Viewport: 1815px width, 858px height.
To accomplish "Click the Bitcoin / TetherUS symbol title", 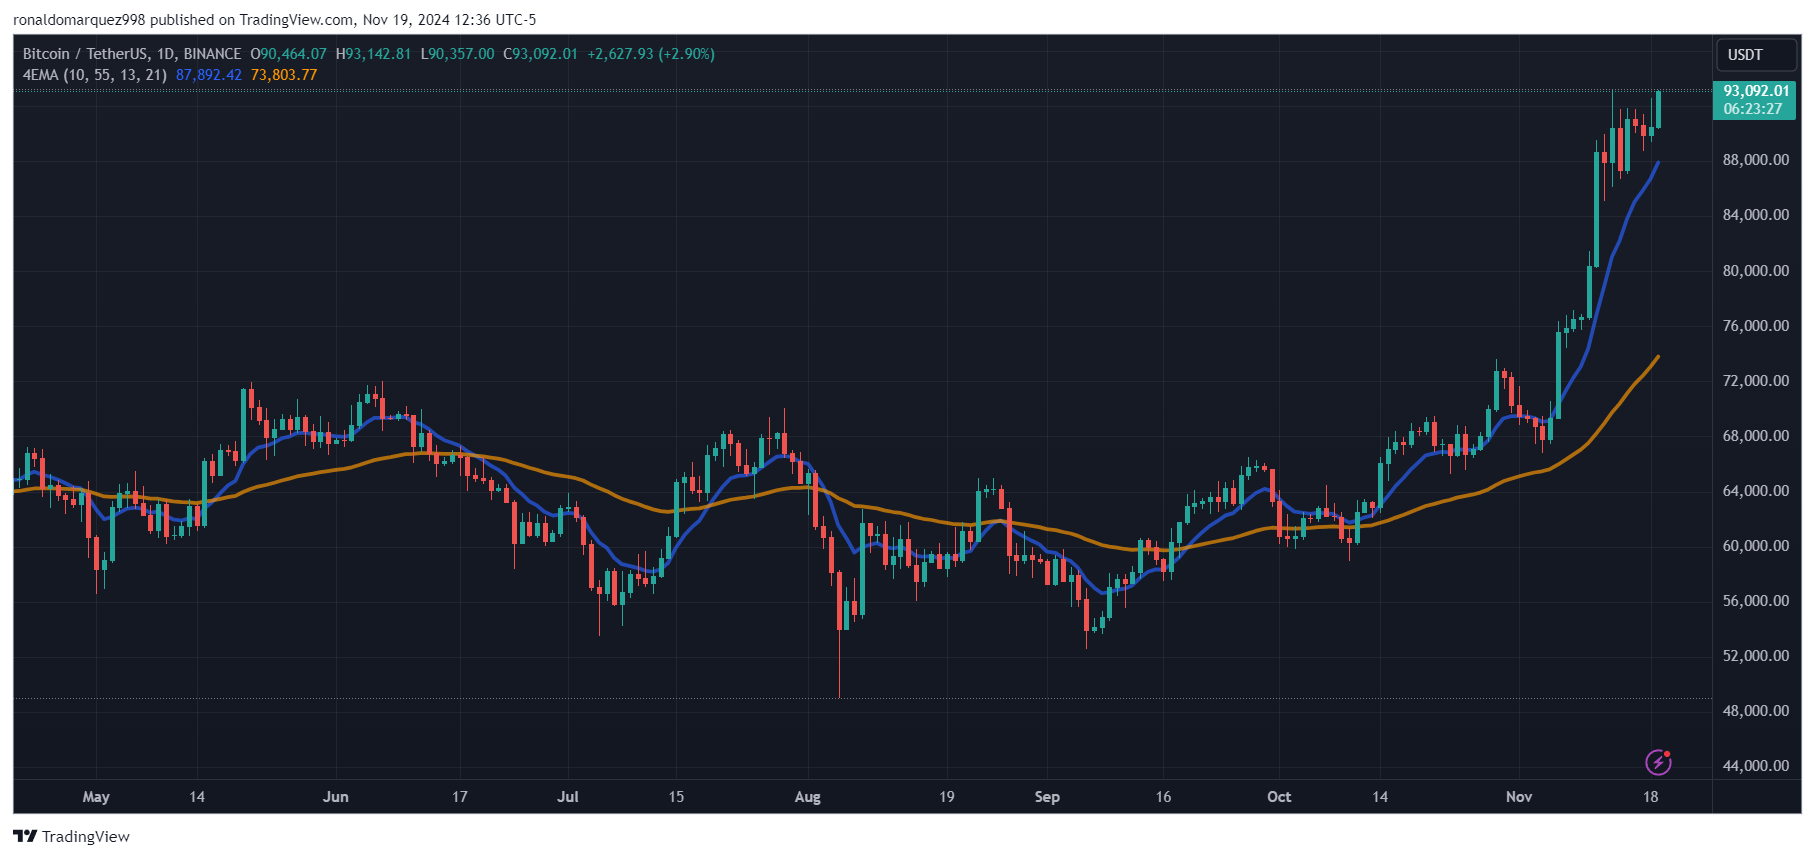I will tap(84, 54).
